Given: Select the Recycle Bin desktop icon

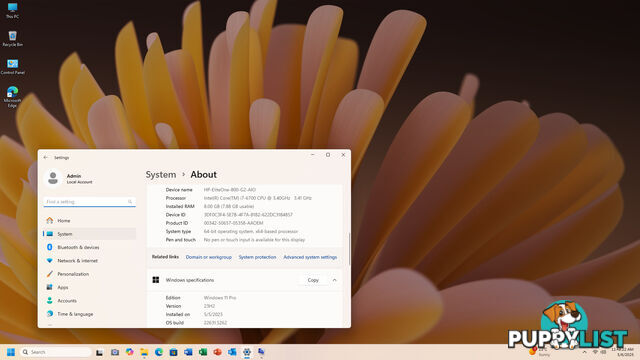Looking at the screenshot, I should tap(12, 39).
